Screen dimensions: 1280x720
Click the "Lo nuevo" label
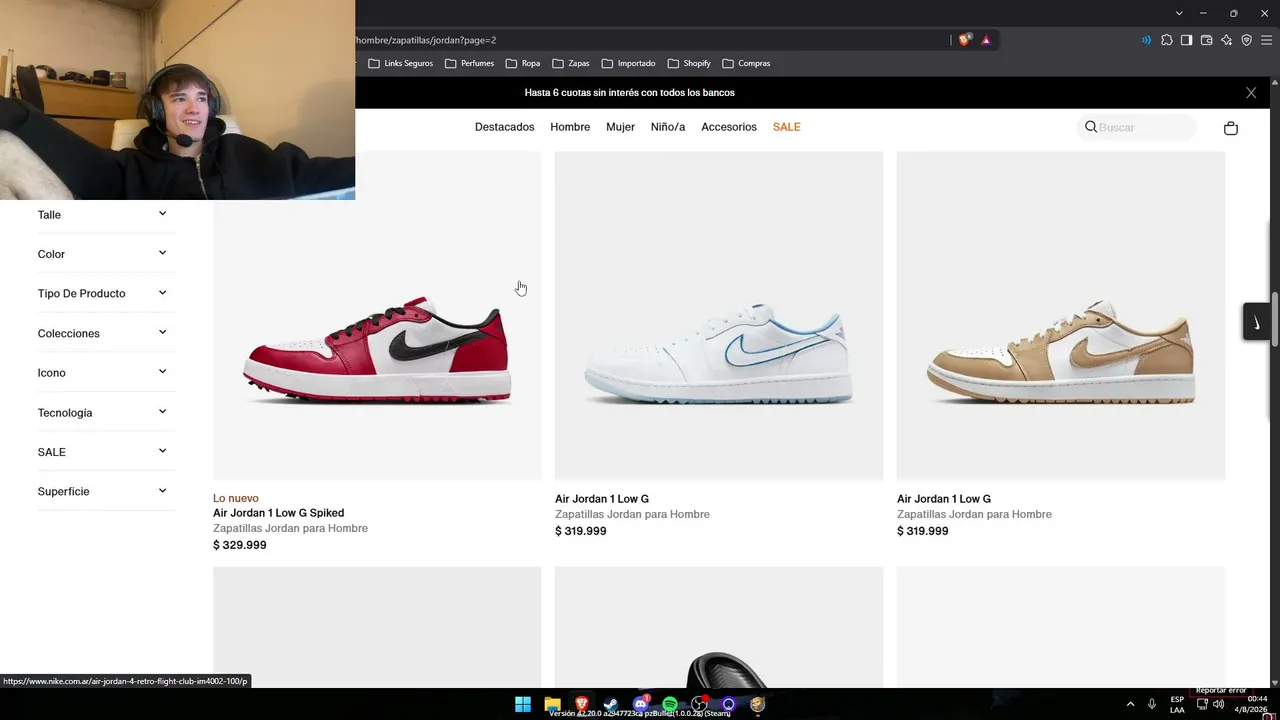click(236, 498)
